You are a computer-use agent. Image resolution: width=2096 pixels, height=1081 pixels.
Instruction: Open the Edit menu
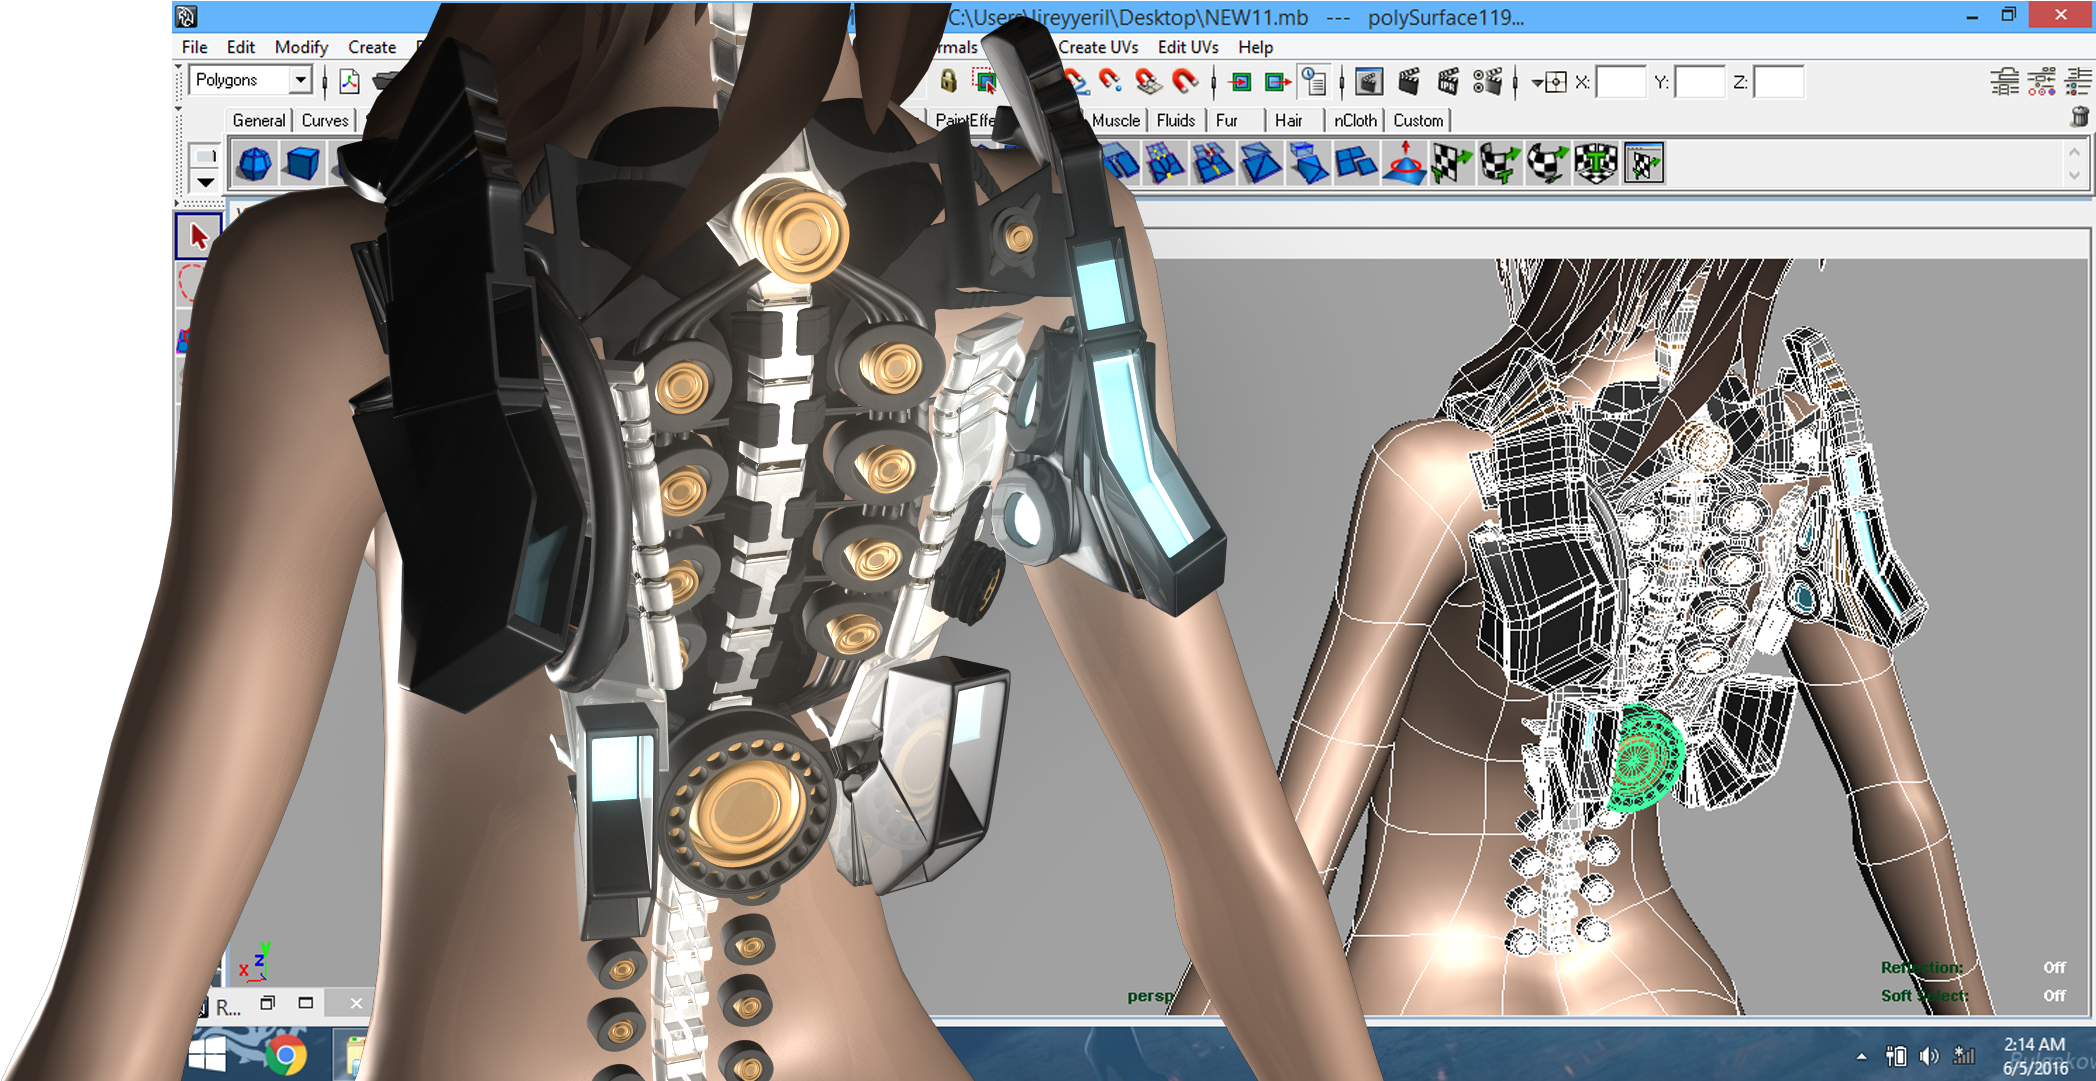[240, 47]
